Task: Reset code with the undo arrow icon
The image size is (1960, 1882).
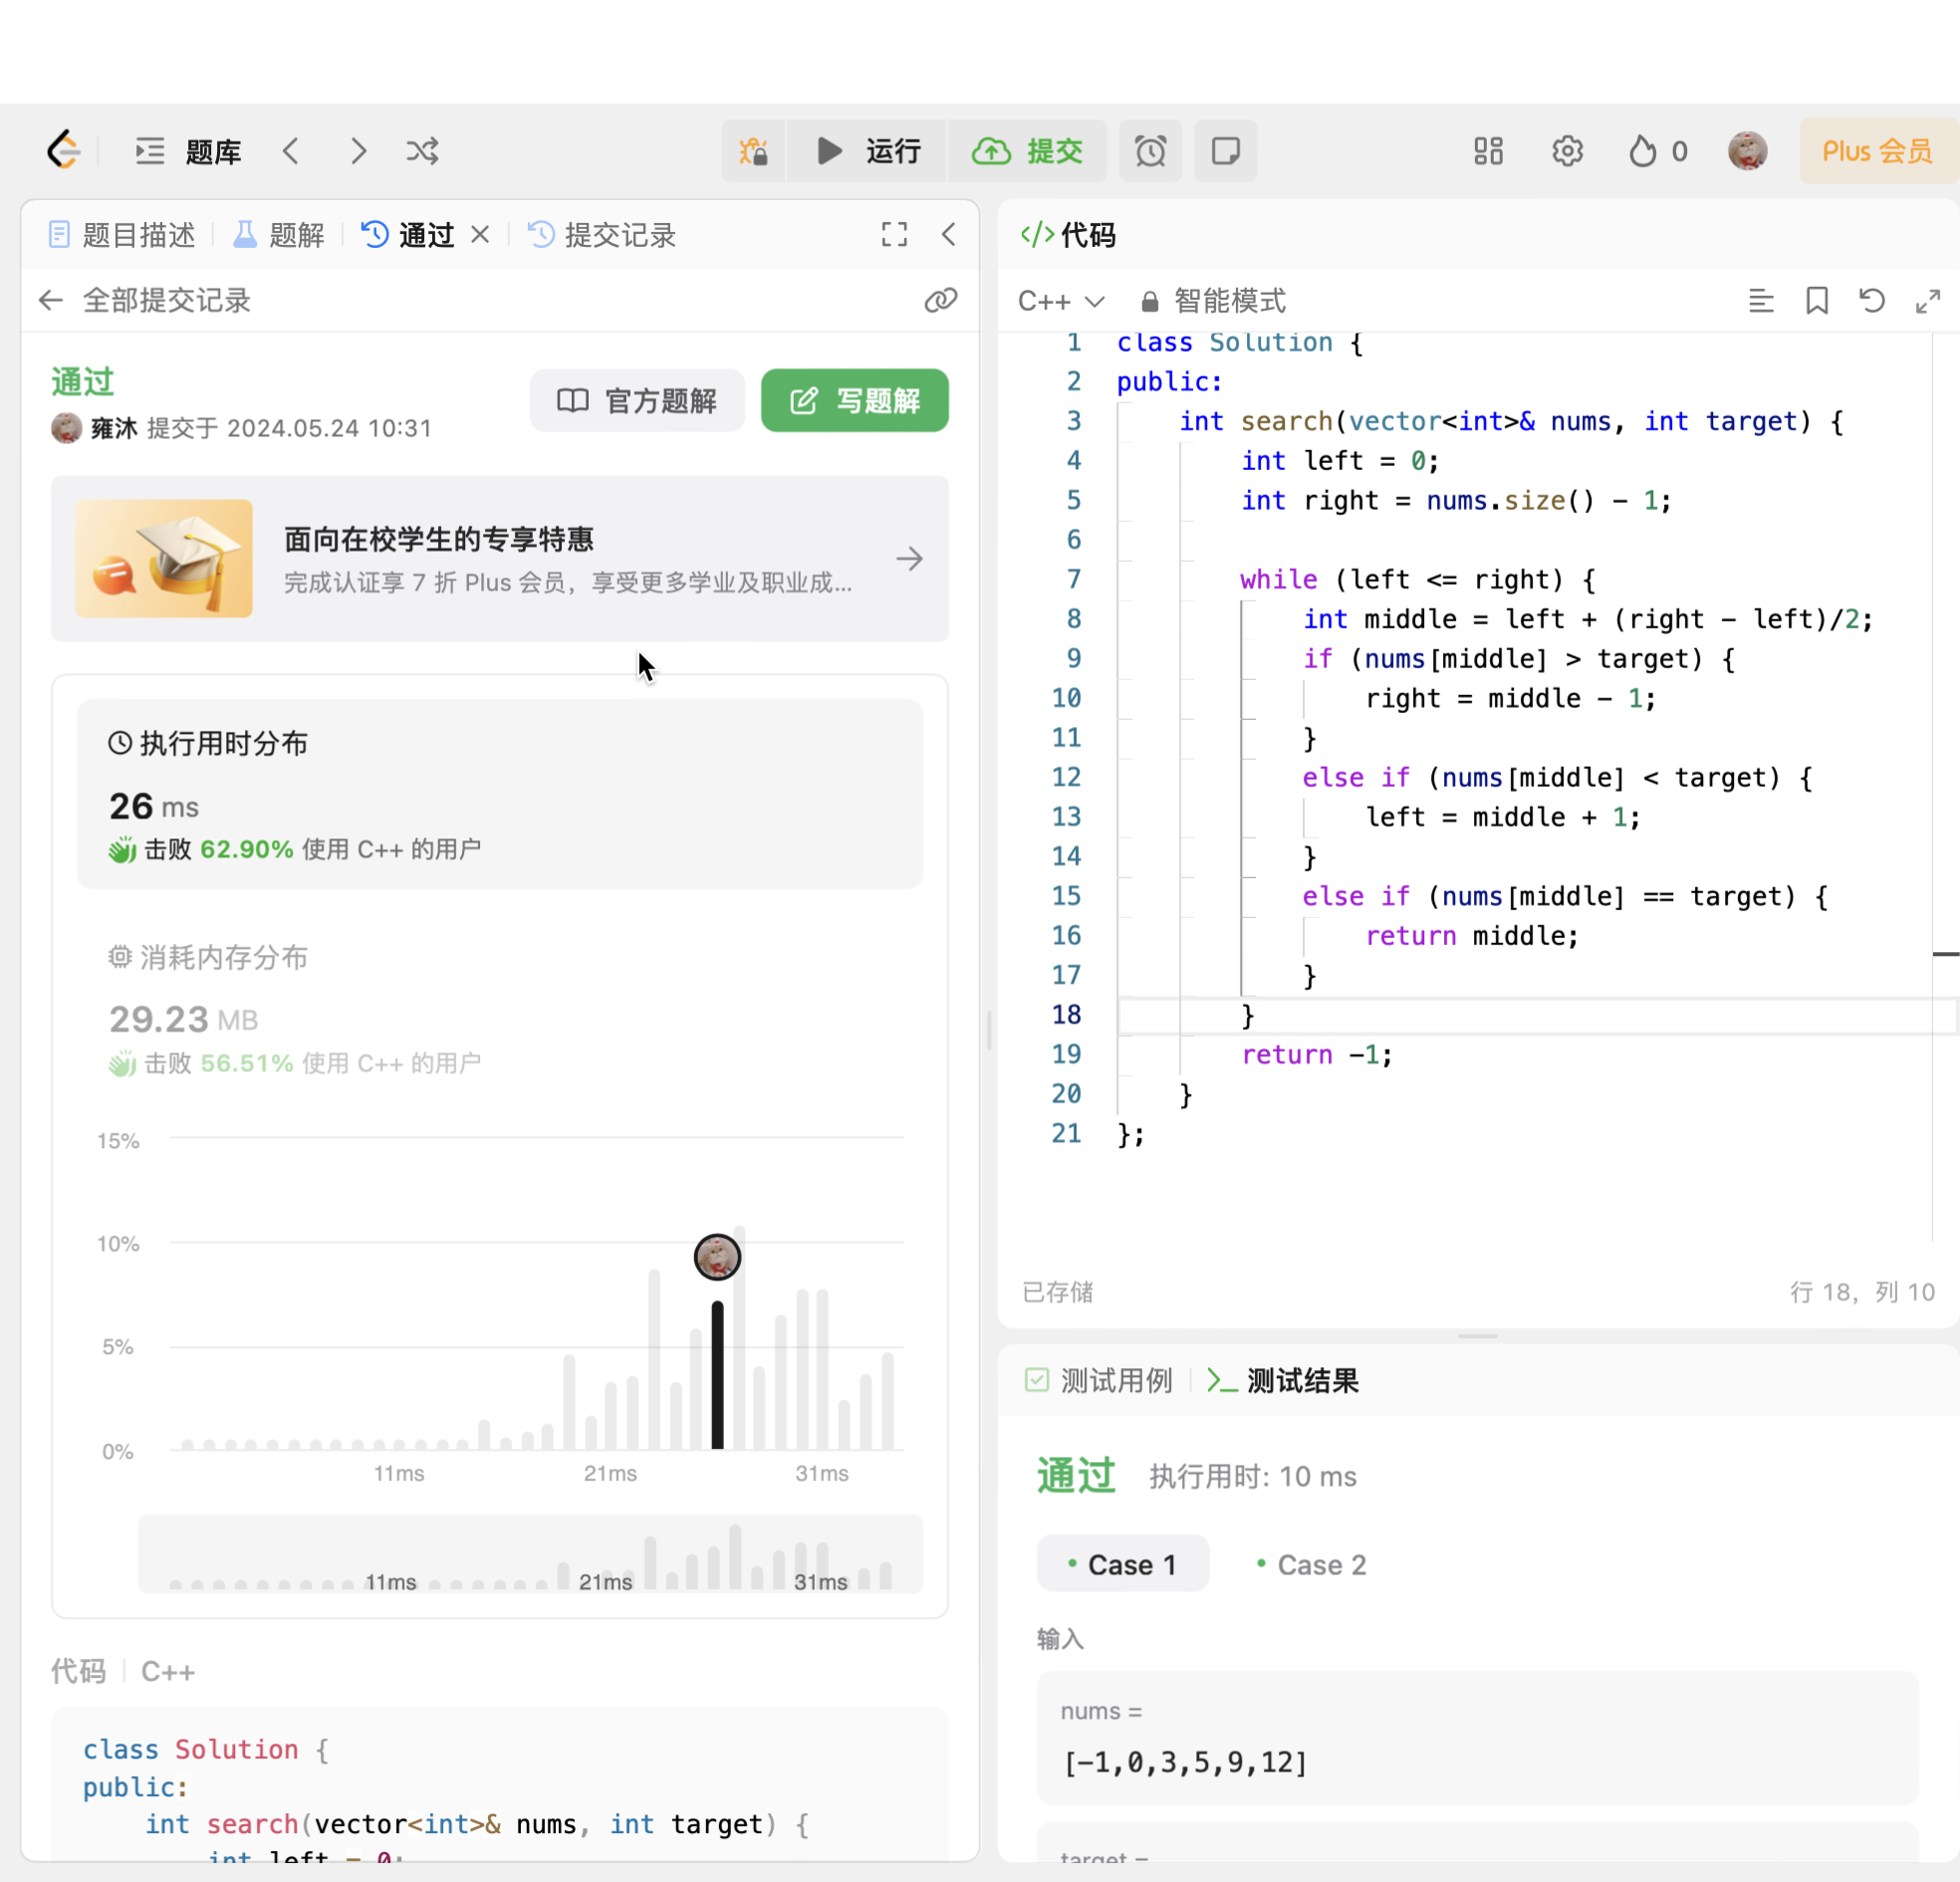Action: click(x=1872, y=300)
